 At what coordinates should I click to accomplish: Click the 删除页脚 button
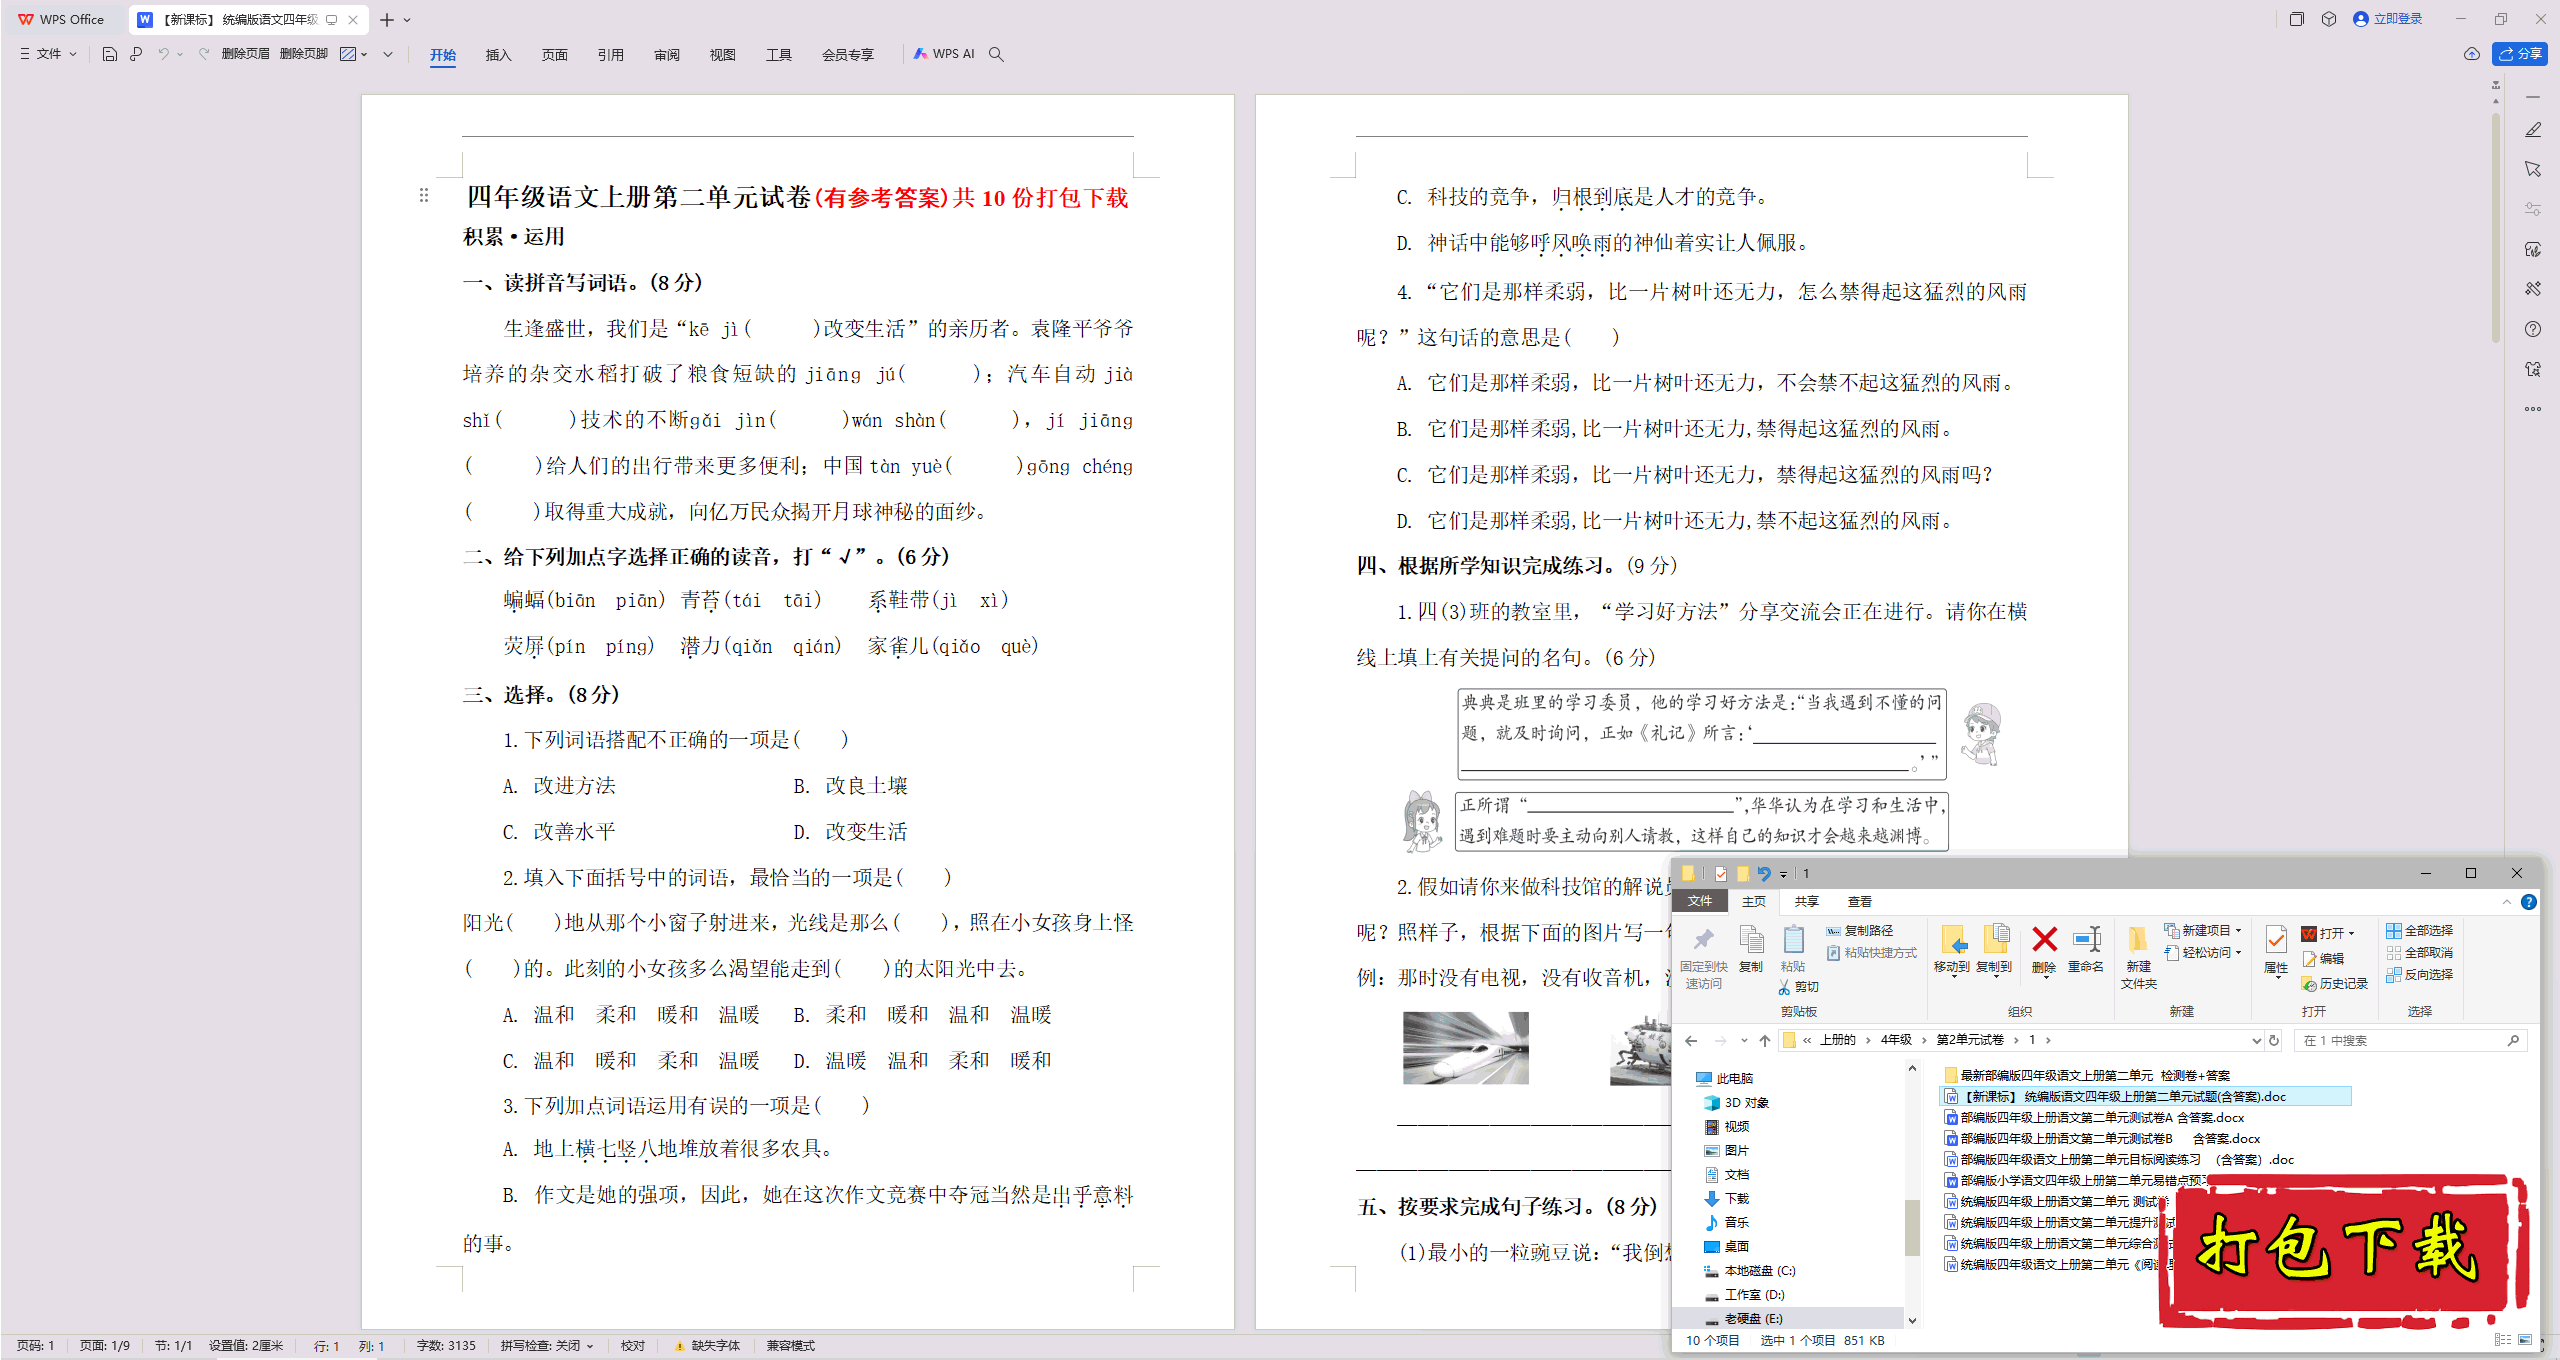[x=304, y=54]
